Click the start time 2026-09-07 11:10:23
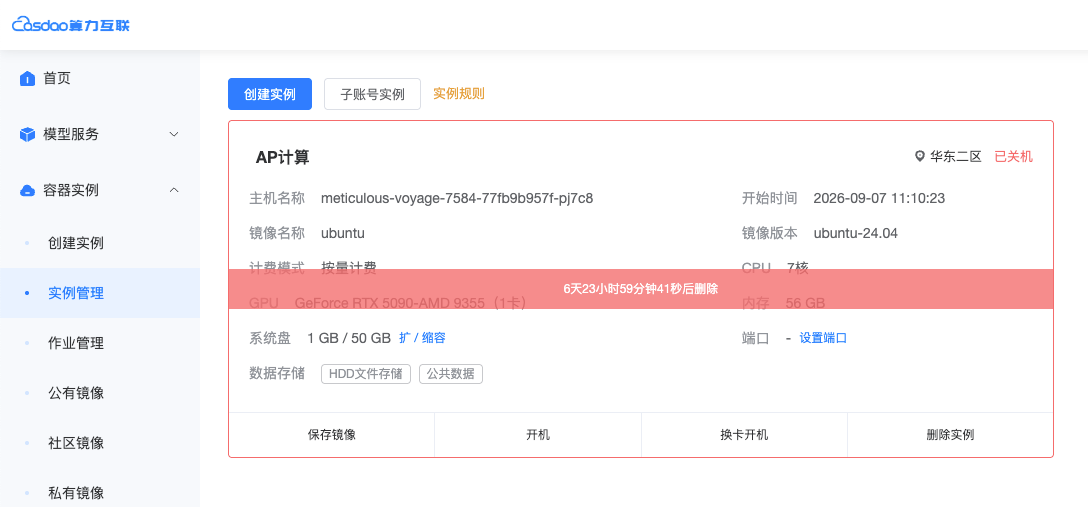The width and height of the screenshot is (1088, 507). point(879,198)
